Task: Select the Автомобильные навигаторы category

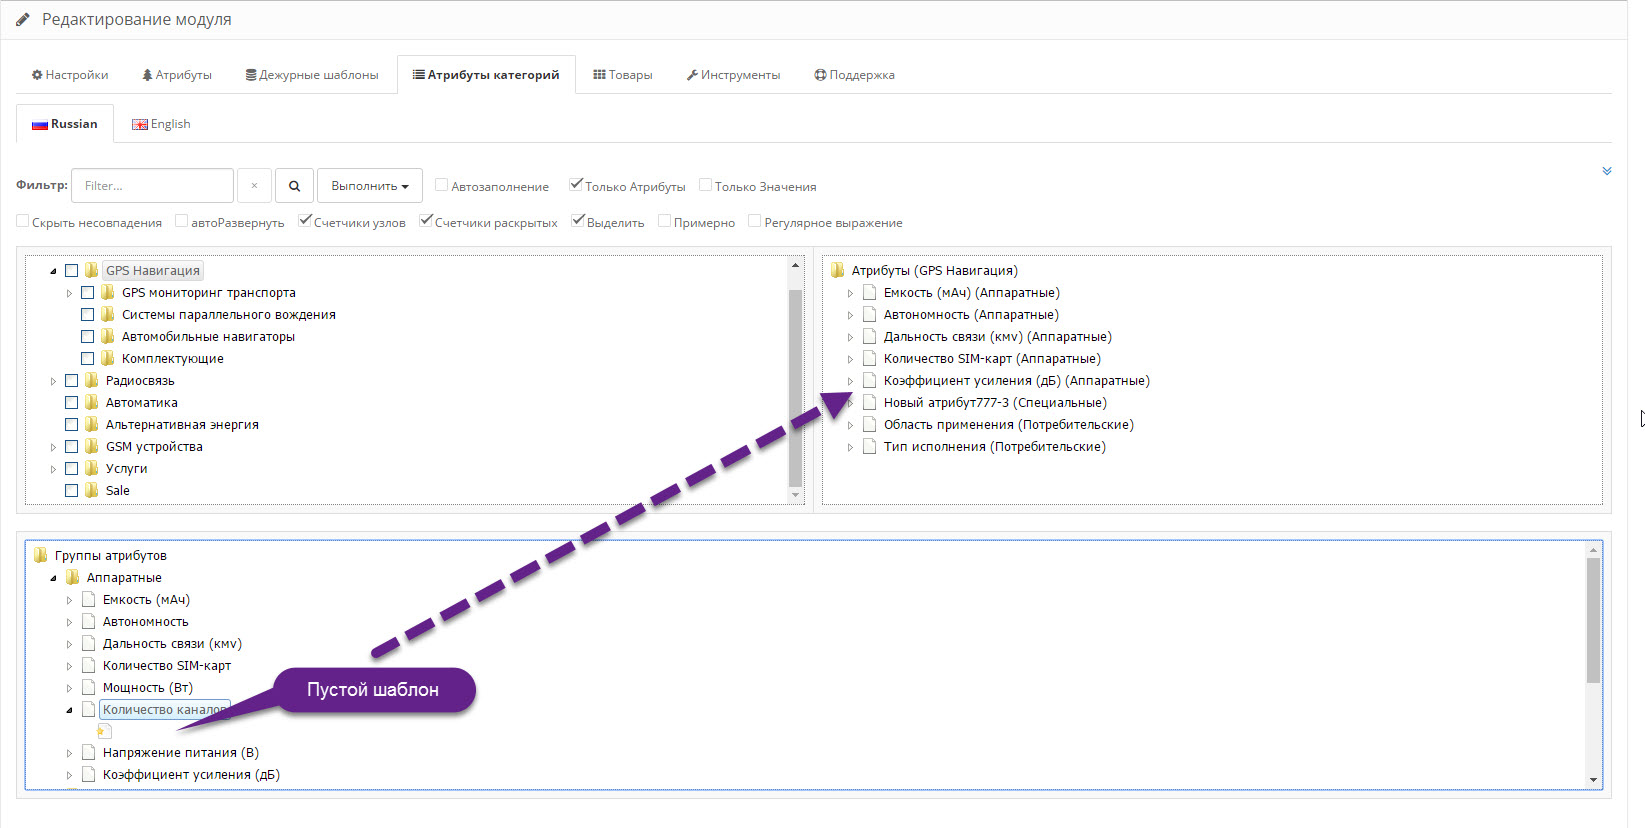Action: (208, 337)
